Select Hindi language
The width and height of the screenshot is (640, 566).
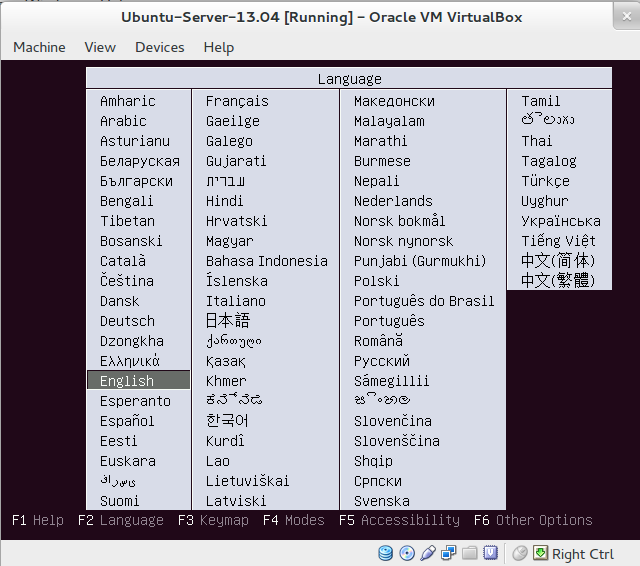224,201
